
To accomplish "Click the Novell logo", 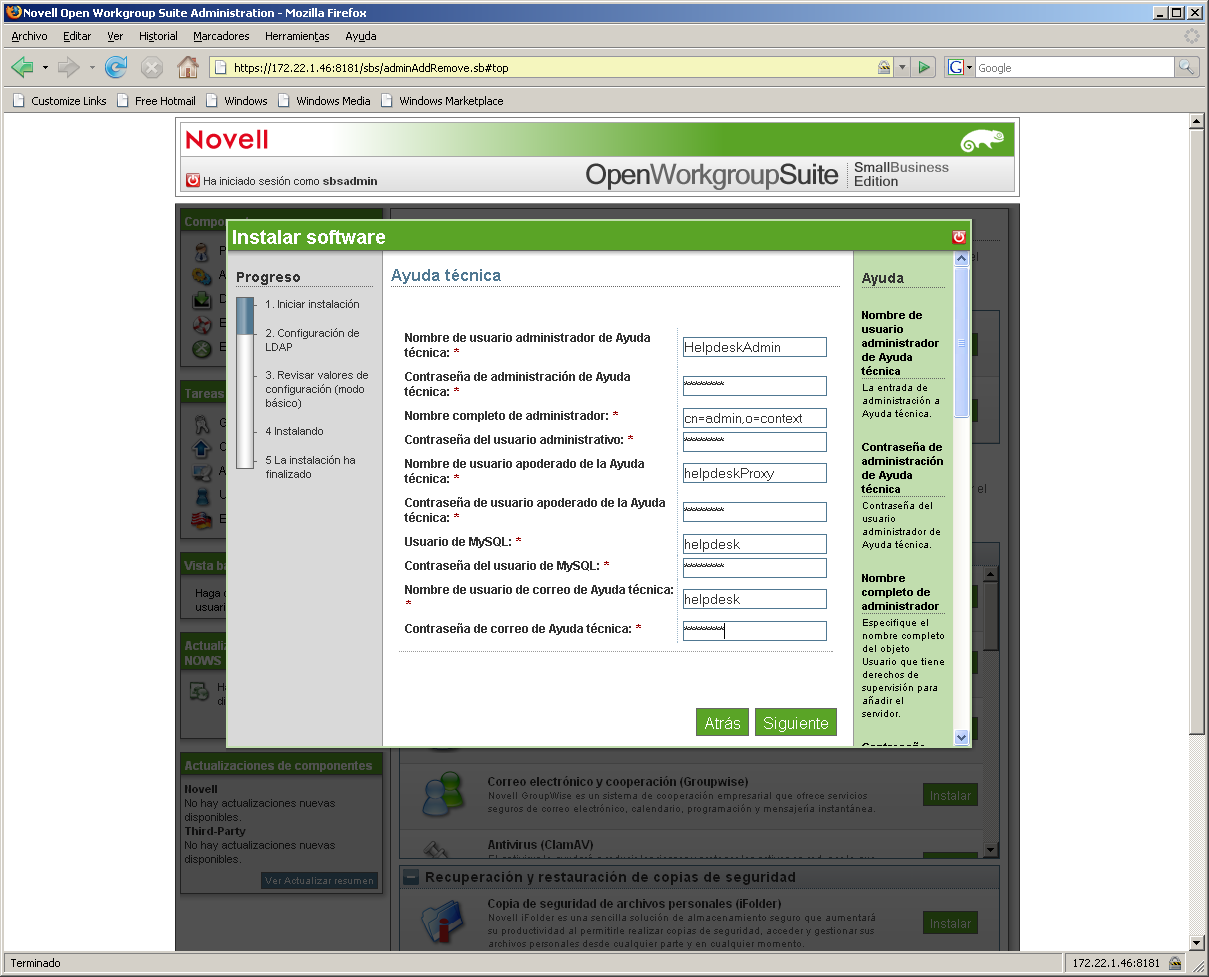I will click(x=227, y=140).
